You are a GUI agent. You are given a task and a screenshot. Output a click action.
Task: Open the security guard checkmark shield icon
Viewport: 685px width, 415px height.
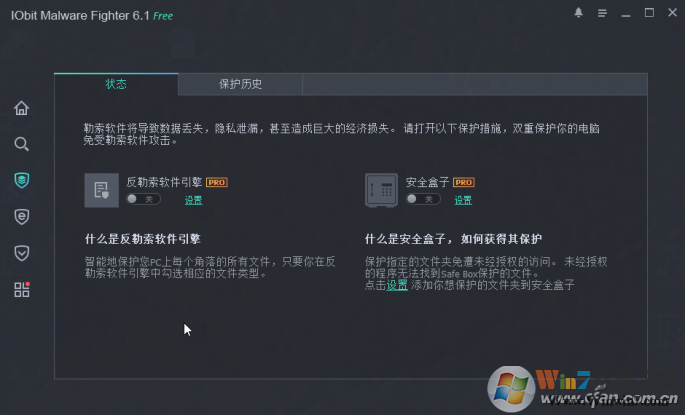point(21,252)
